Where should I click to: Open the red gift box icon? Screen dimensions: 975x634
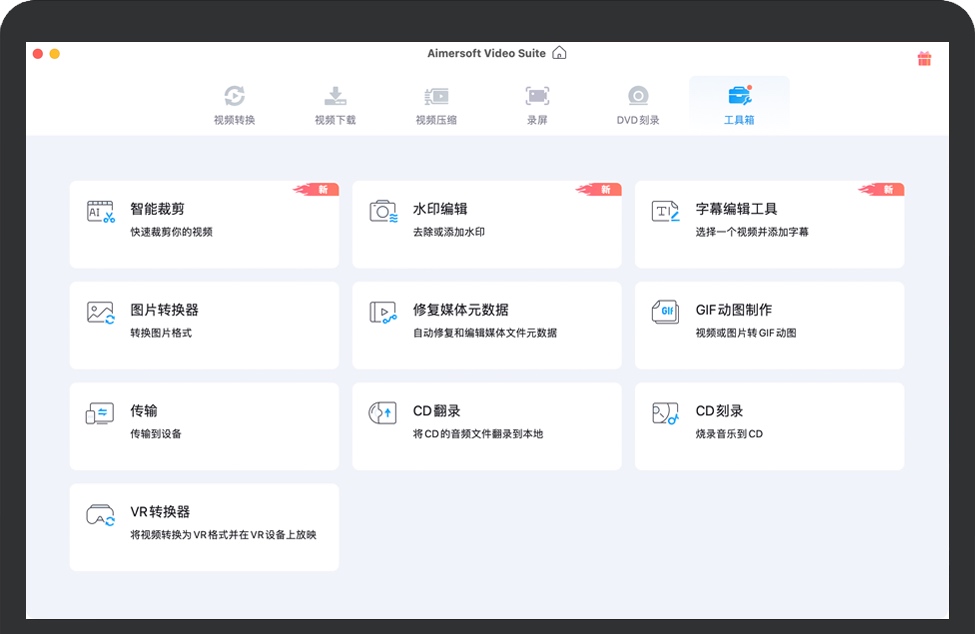[924, 58]
